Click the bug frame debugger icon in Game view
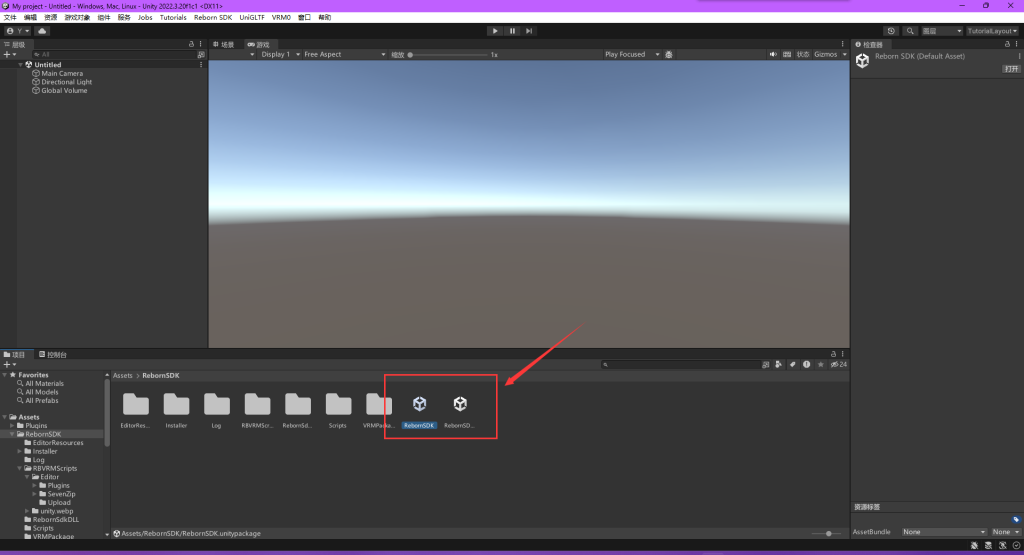 (669, 54)
